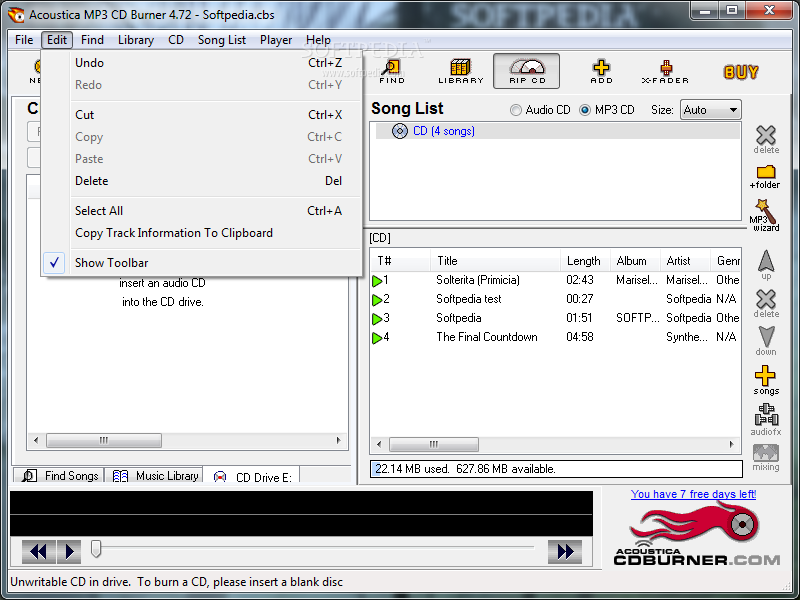Play track 2 Softpedia test green arrow

[377, 299]
